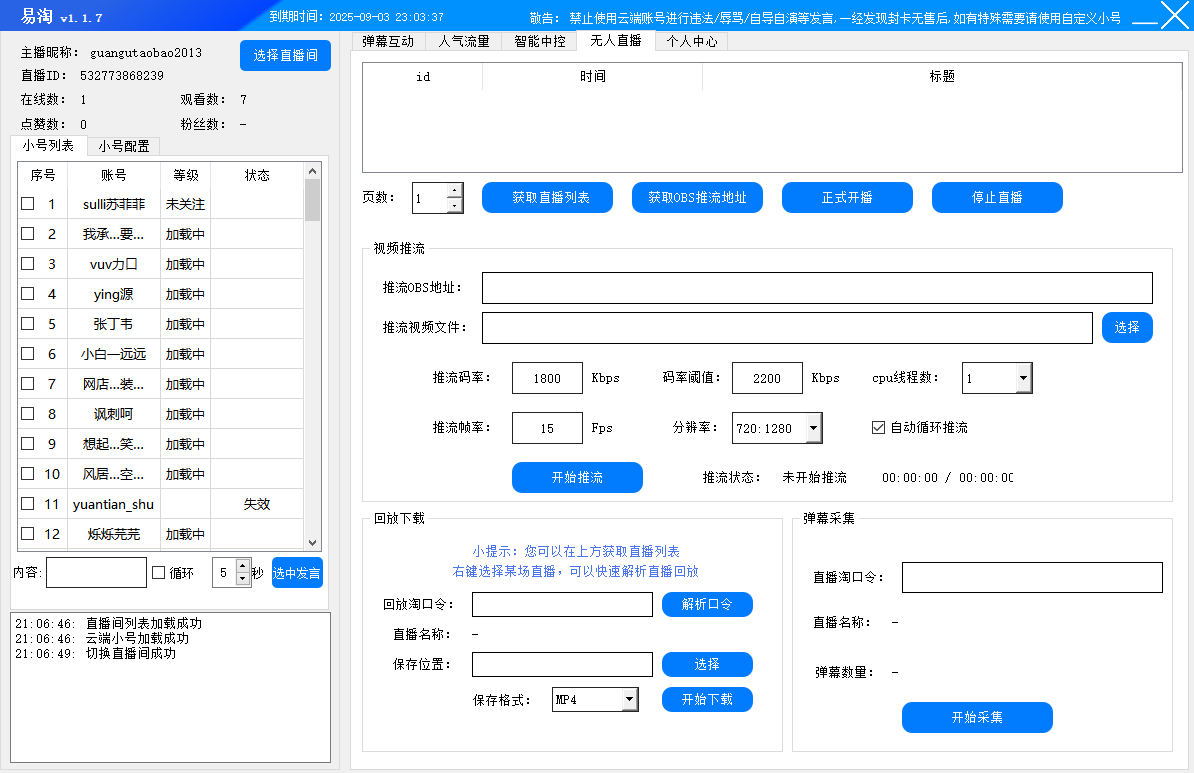
Task: Click the 推流OBS地址 input field
Action: [817, 288]
